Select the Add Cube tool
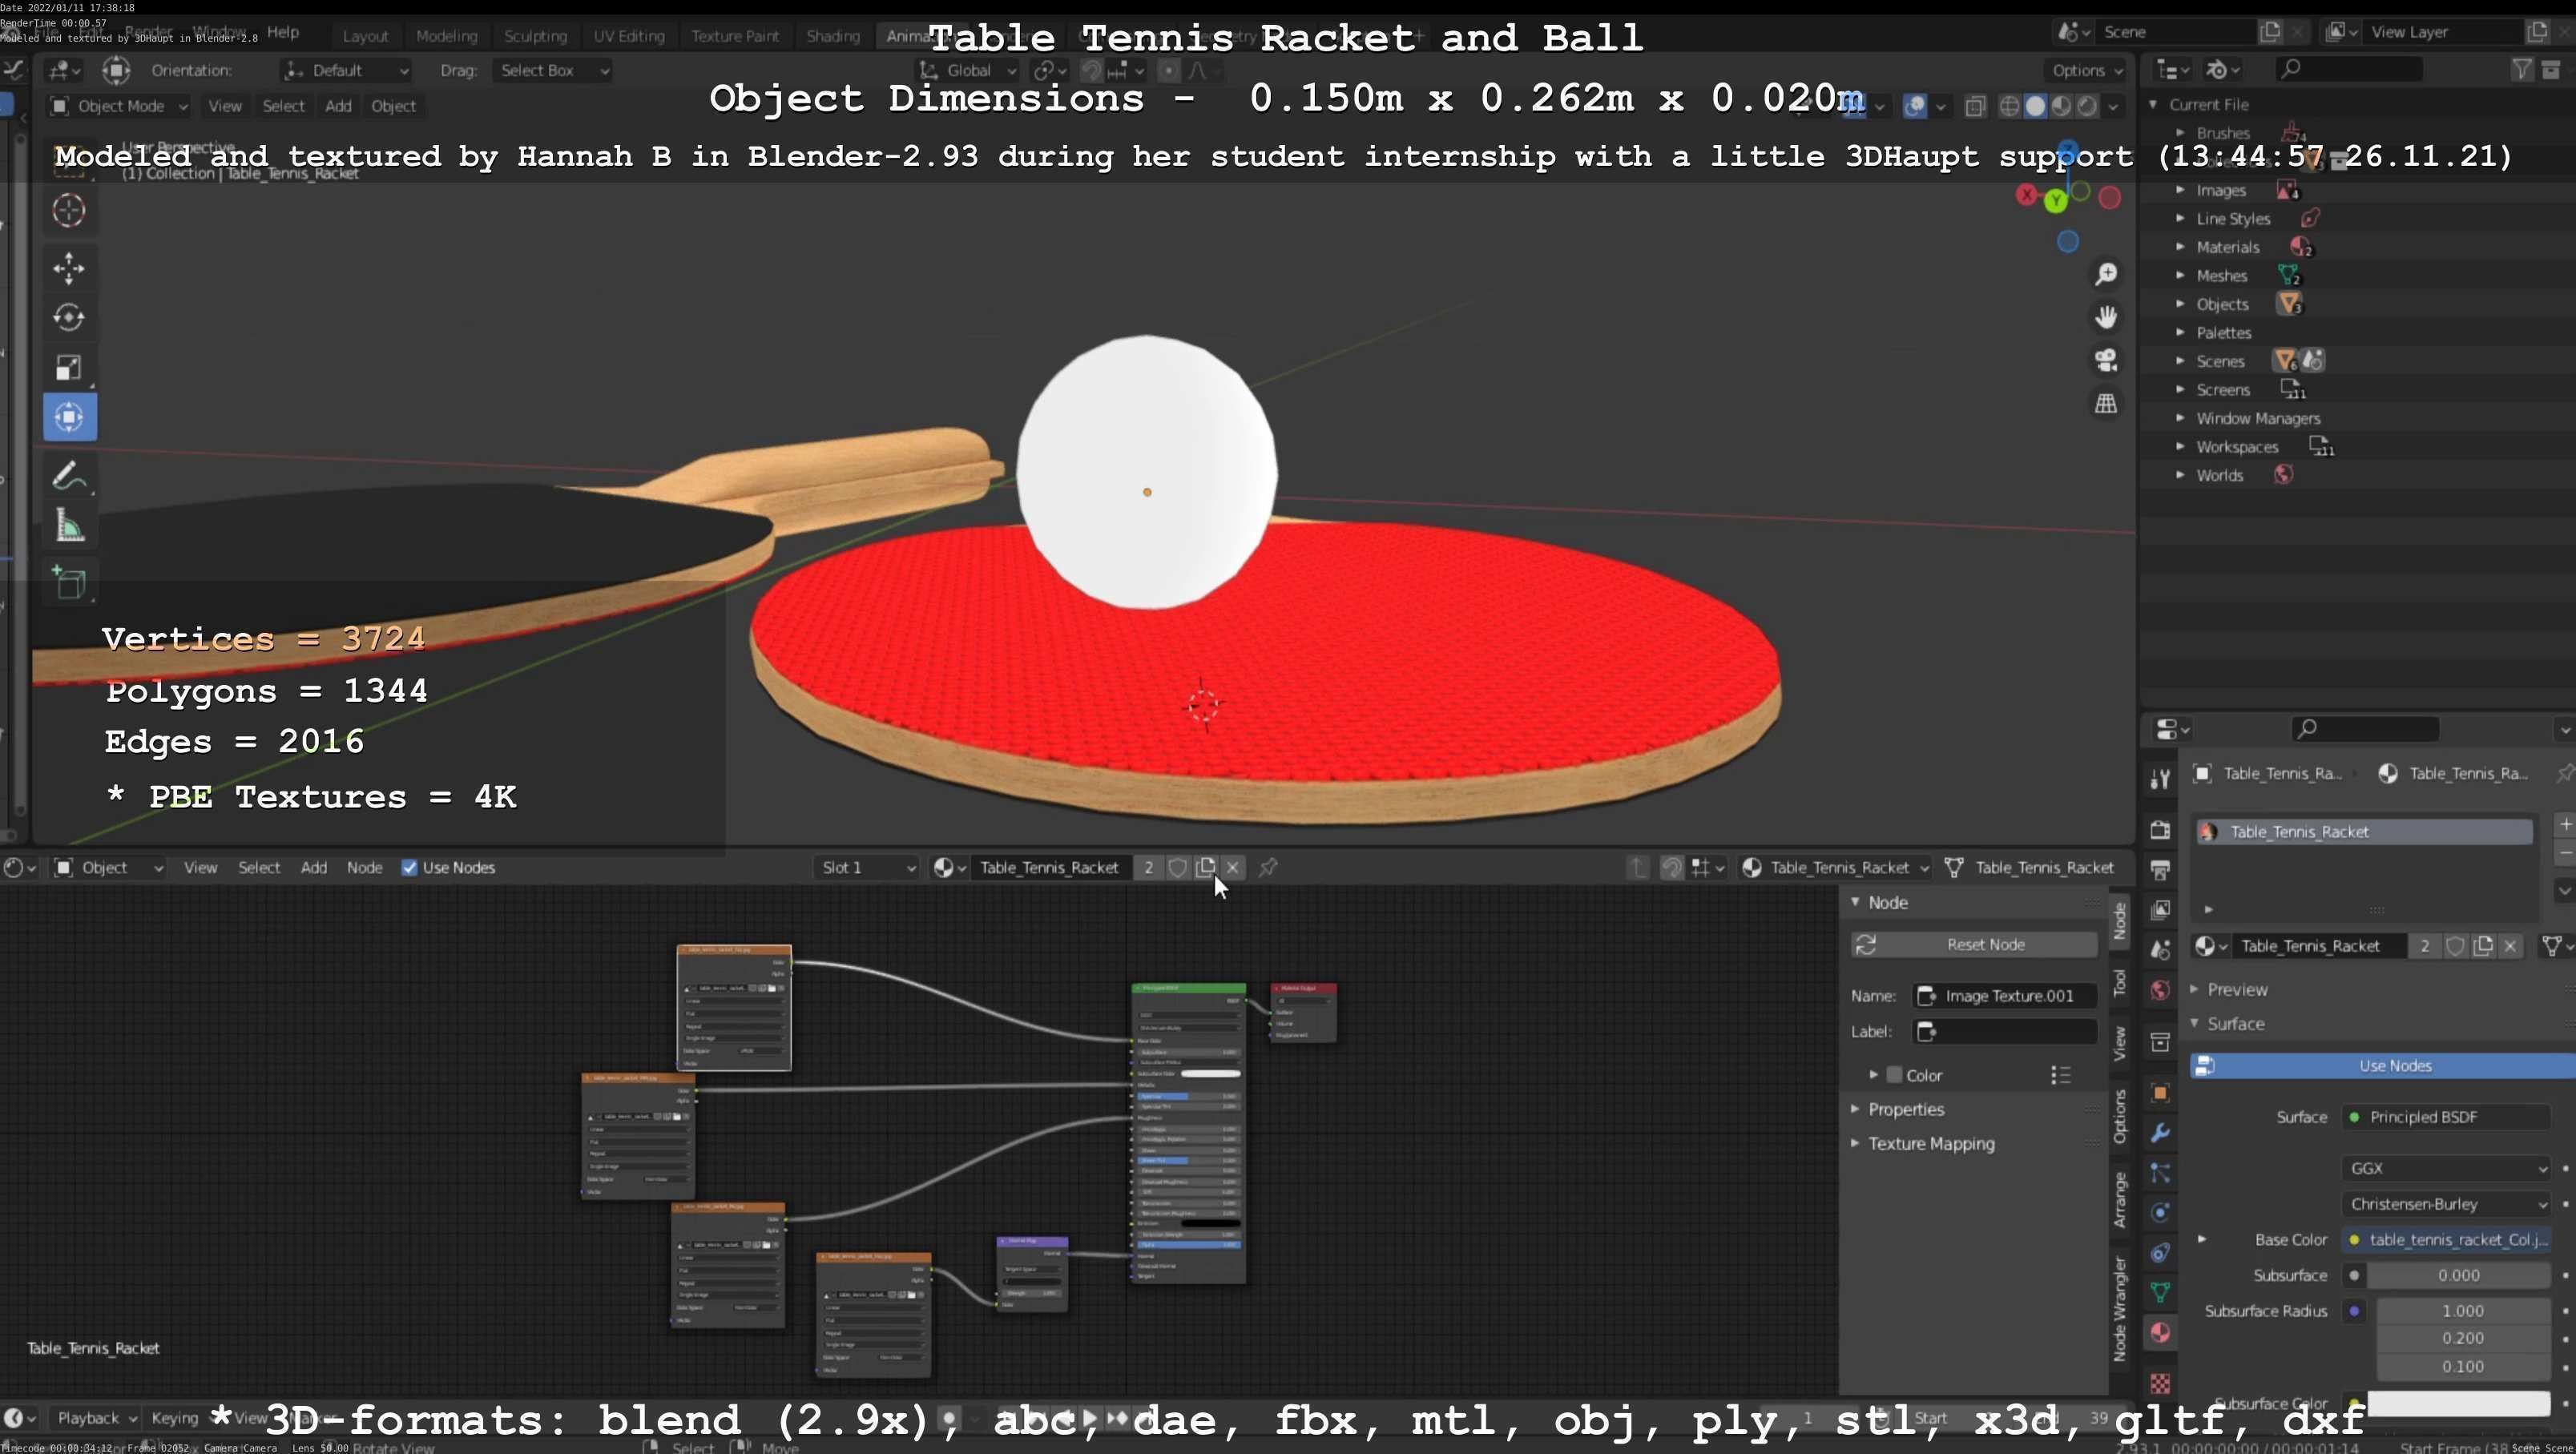 click(69, 582)
